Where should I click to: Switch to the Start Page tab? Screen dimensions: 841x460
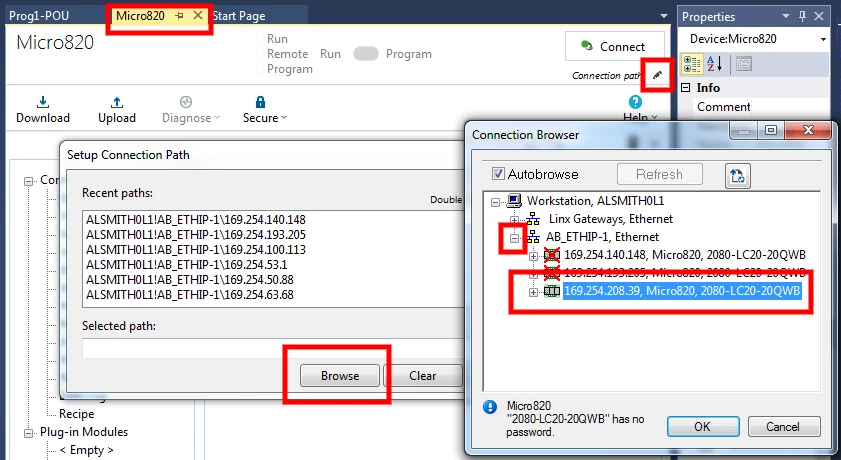[x=239, y=16]
